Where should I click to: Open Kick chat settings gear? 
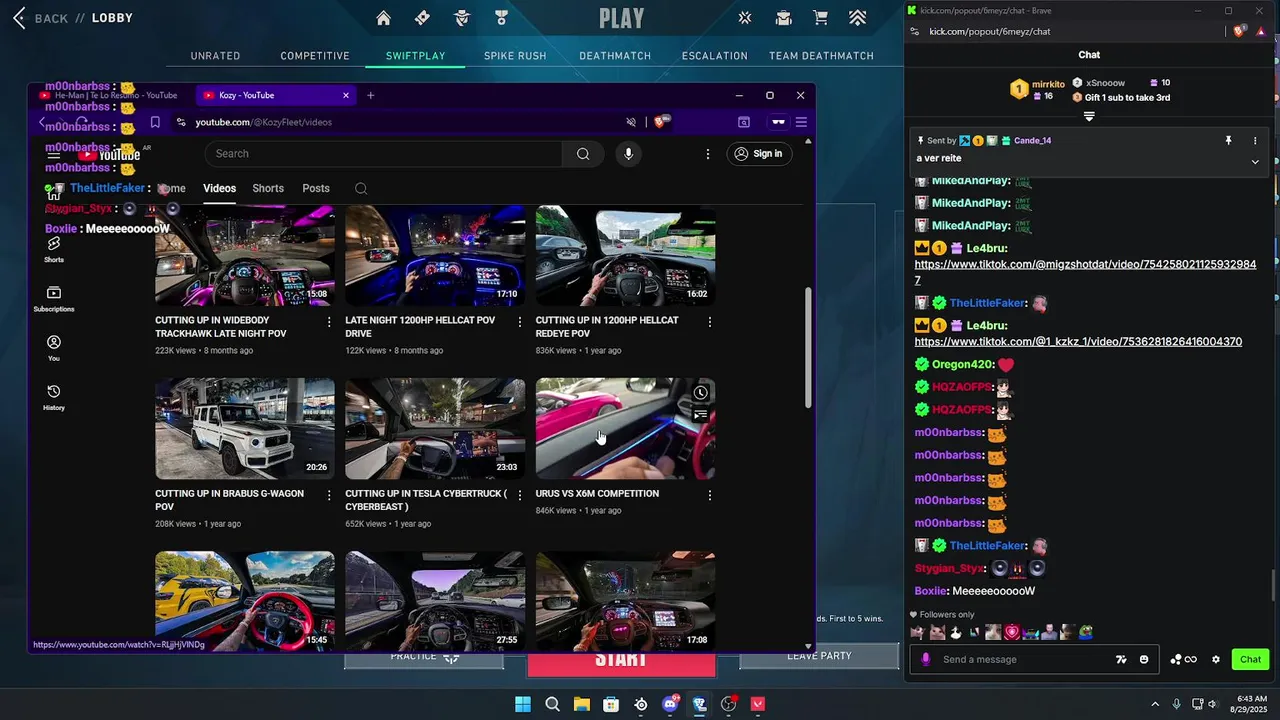coord(1216,660)
